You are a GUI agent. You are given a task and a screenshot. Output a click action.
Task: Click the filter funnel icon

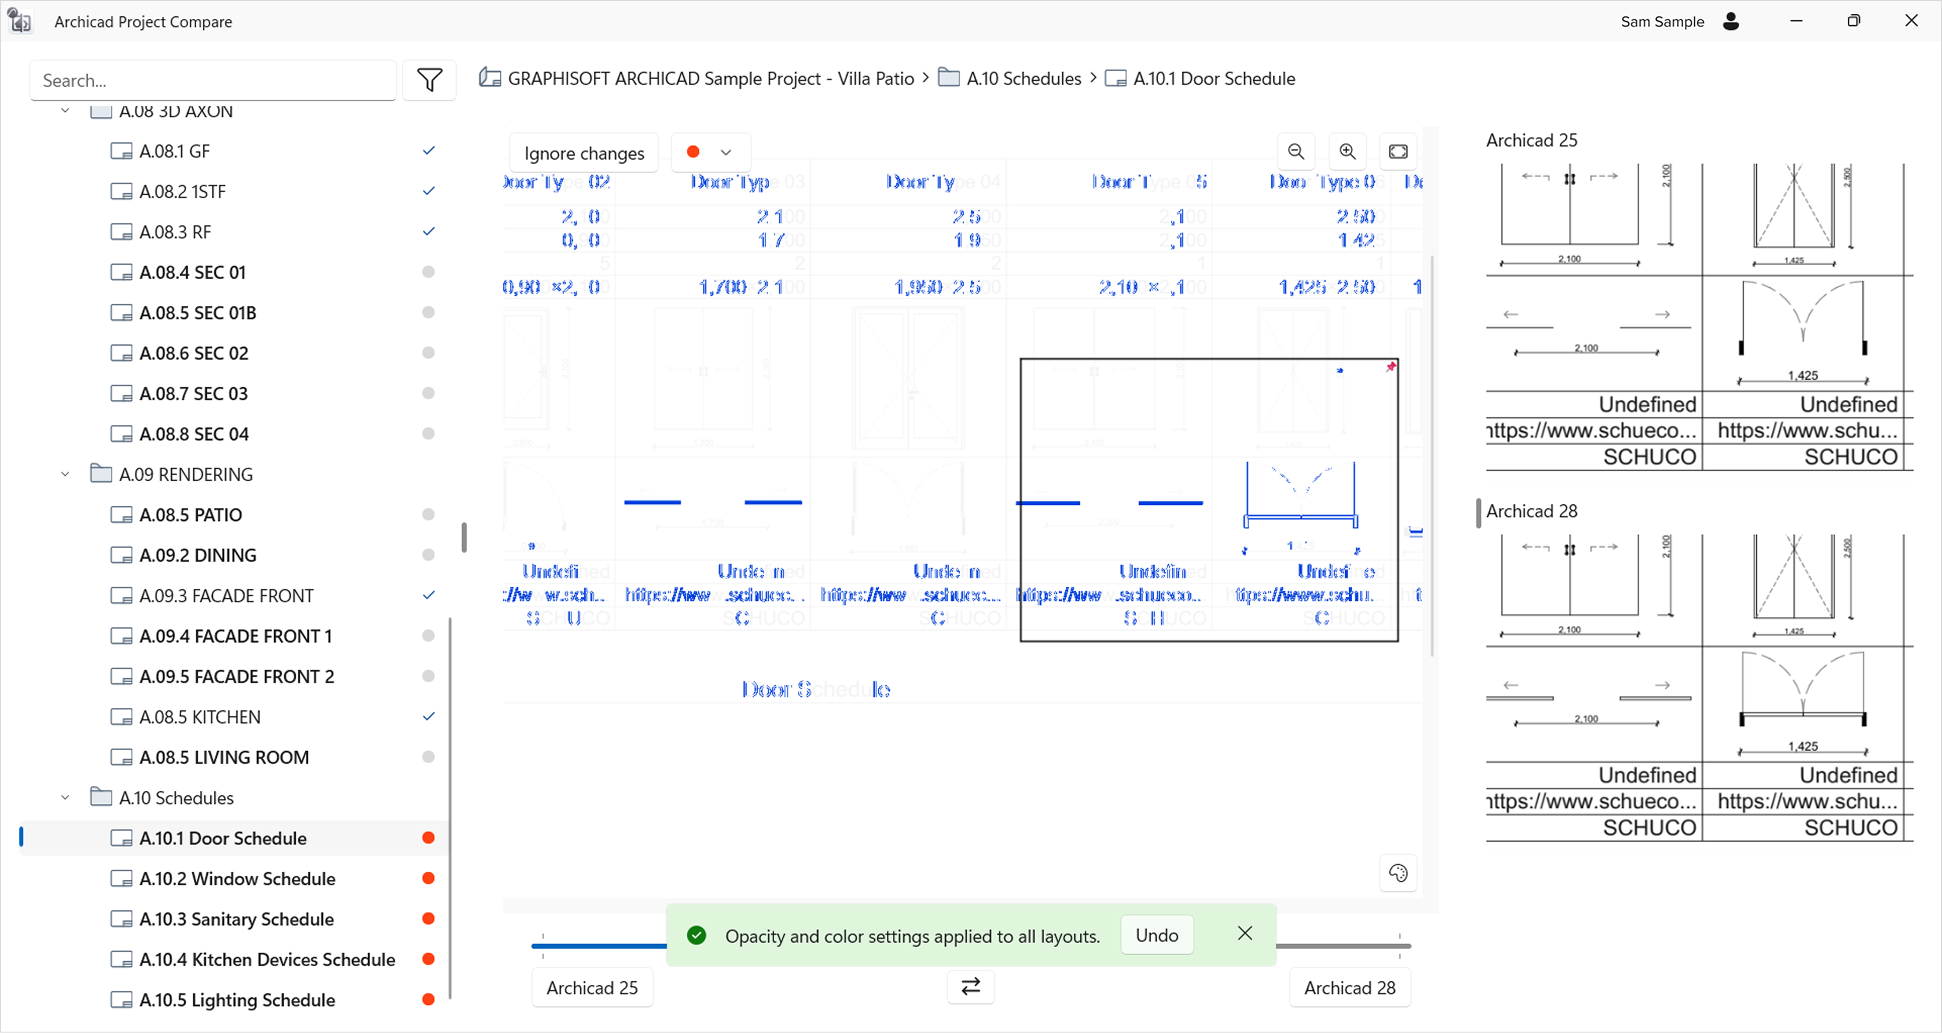coord(430,80)
